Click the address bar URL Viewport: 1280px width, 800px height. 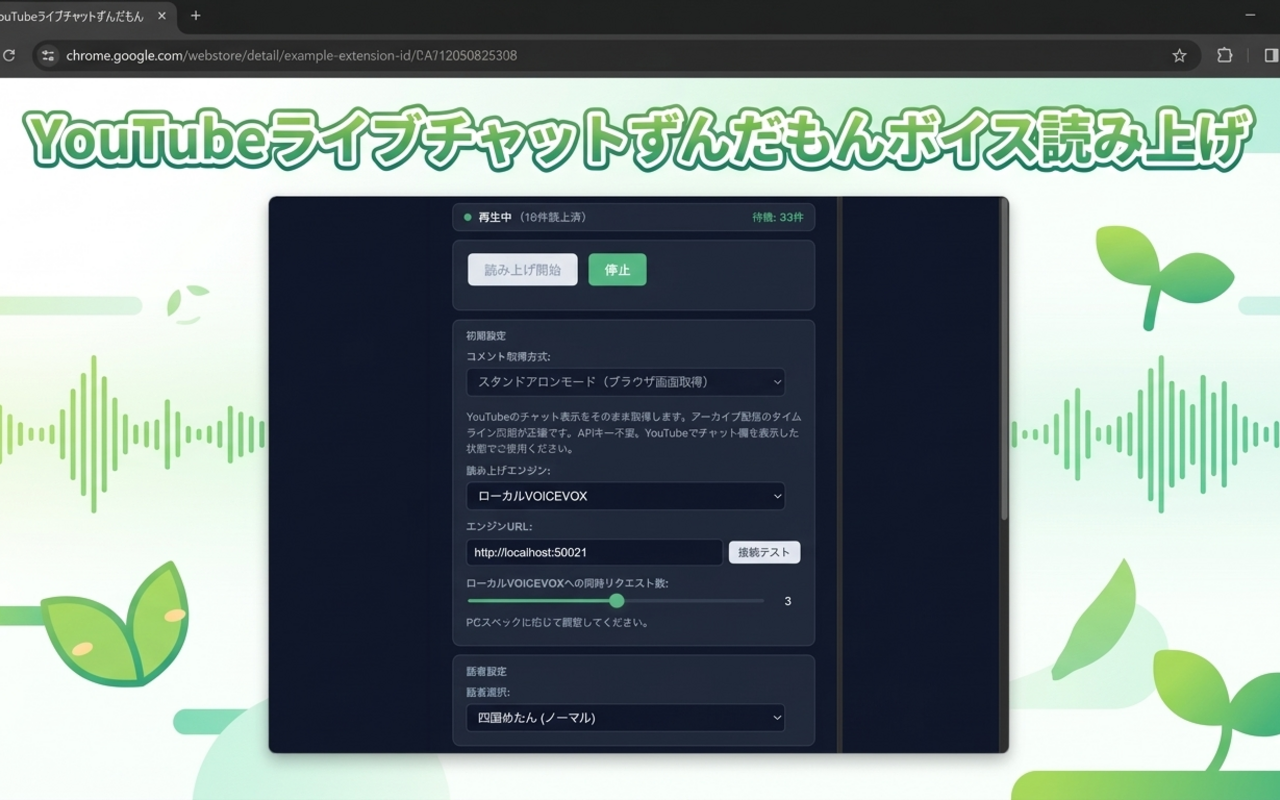coord(291,56)
